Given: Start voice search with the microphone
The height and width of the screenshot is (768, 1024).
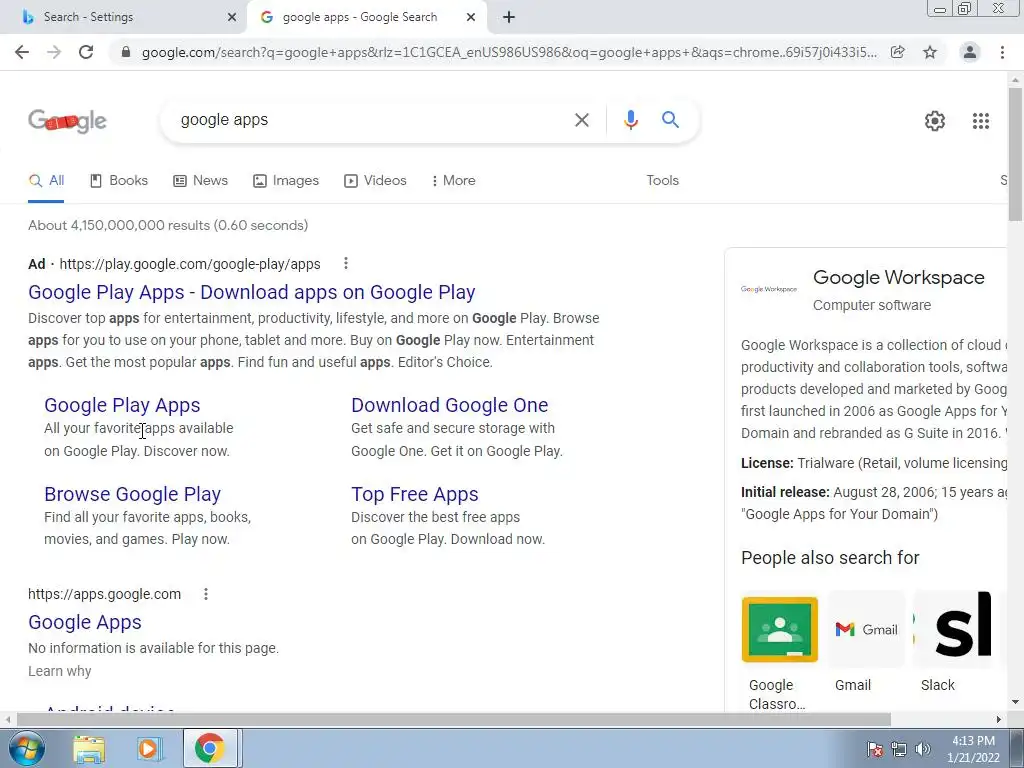Looking at the screenshot, I should click(x=630, y=120).
